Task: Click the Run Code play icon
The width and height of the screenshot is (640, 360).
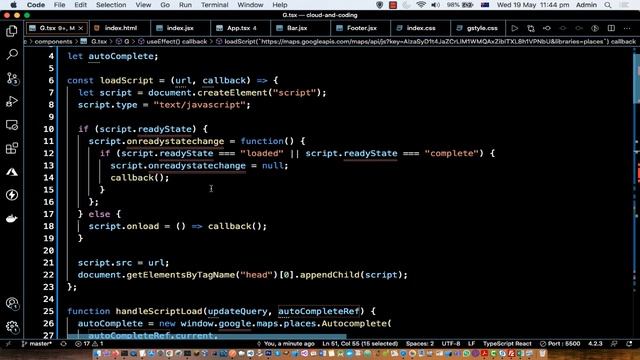Action: pyautogui.click(x=515, y=28)
